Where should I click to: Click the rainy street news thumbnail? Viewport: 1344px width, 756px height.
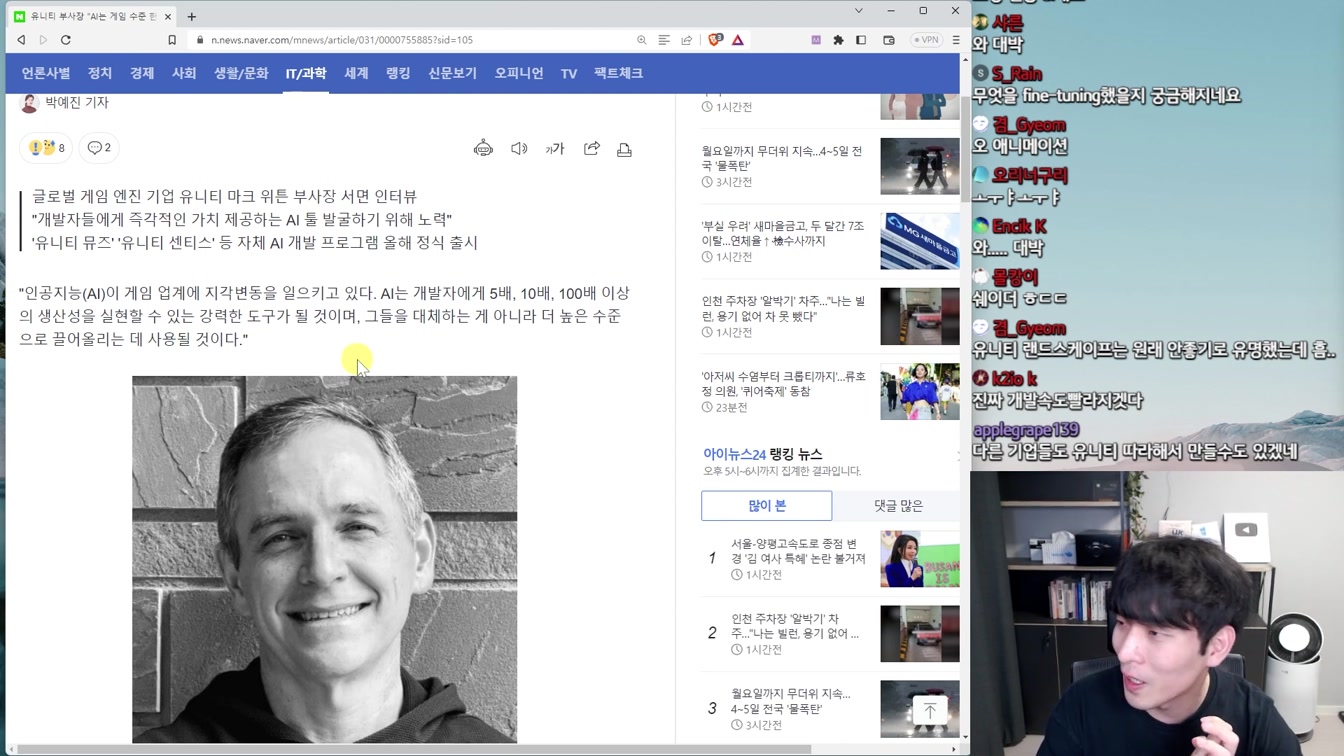(x=920, y=166)
